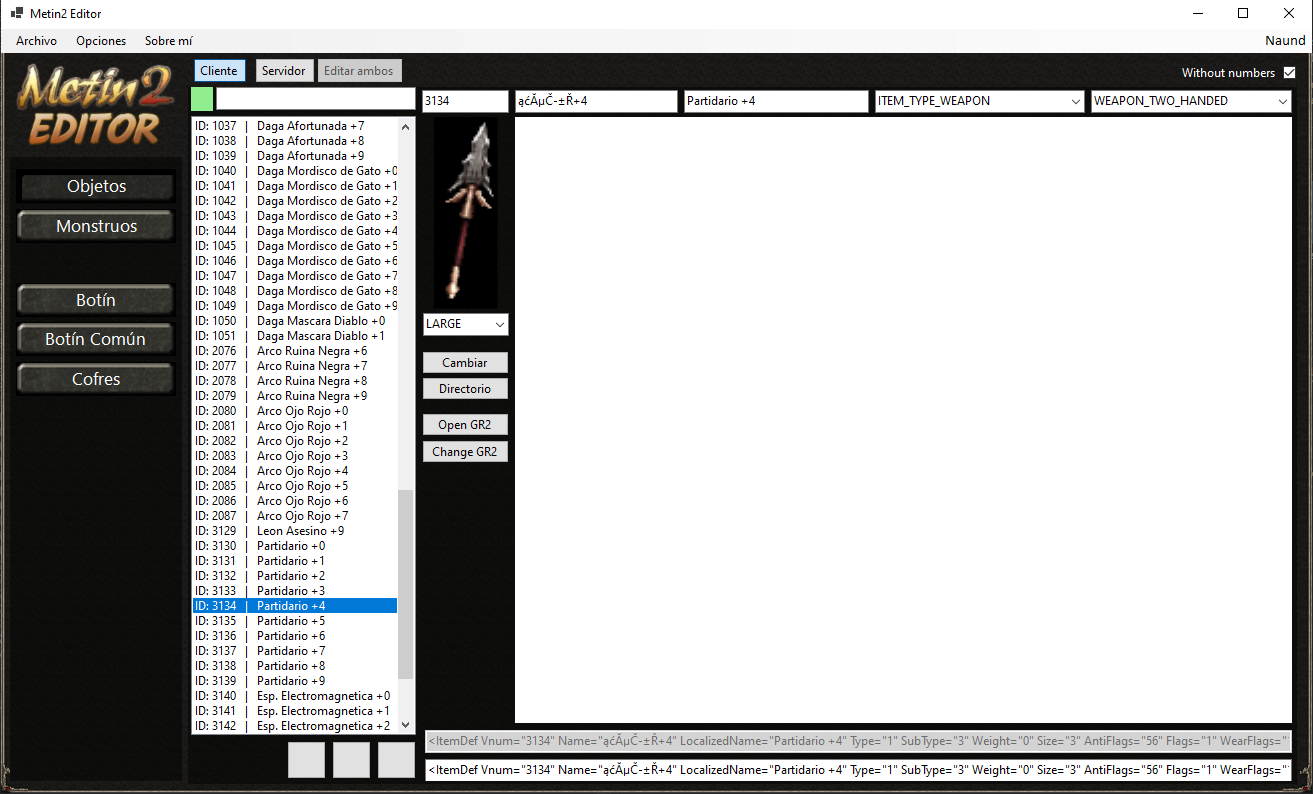
Task: Select Arco Ojo Rojo +7
Action: click(x=295, y=516)
